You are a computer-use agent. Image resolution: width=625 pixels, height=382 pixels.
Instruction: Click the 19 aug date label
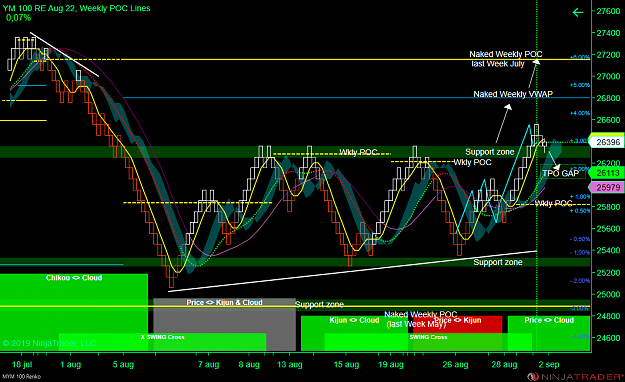coord(391,364)
